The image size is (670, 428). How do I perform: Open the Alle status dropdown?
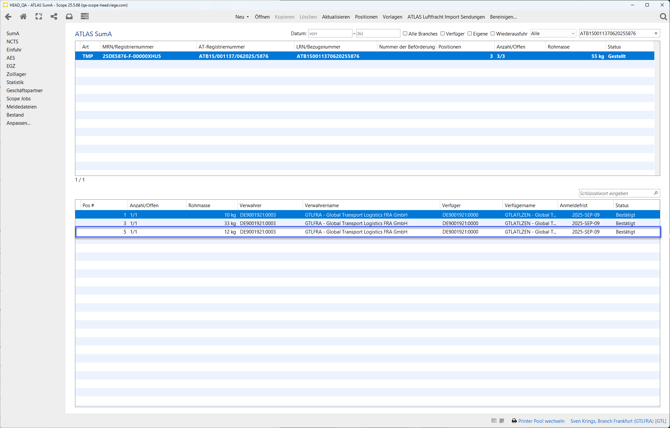[x=553, y=33]
